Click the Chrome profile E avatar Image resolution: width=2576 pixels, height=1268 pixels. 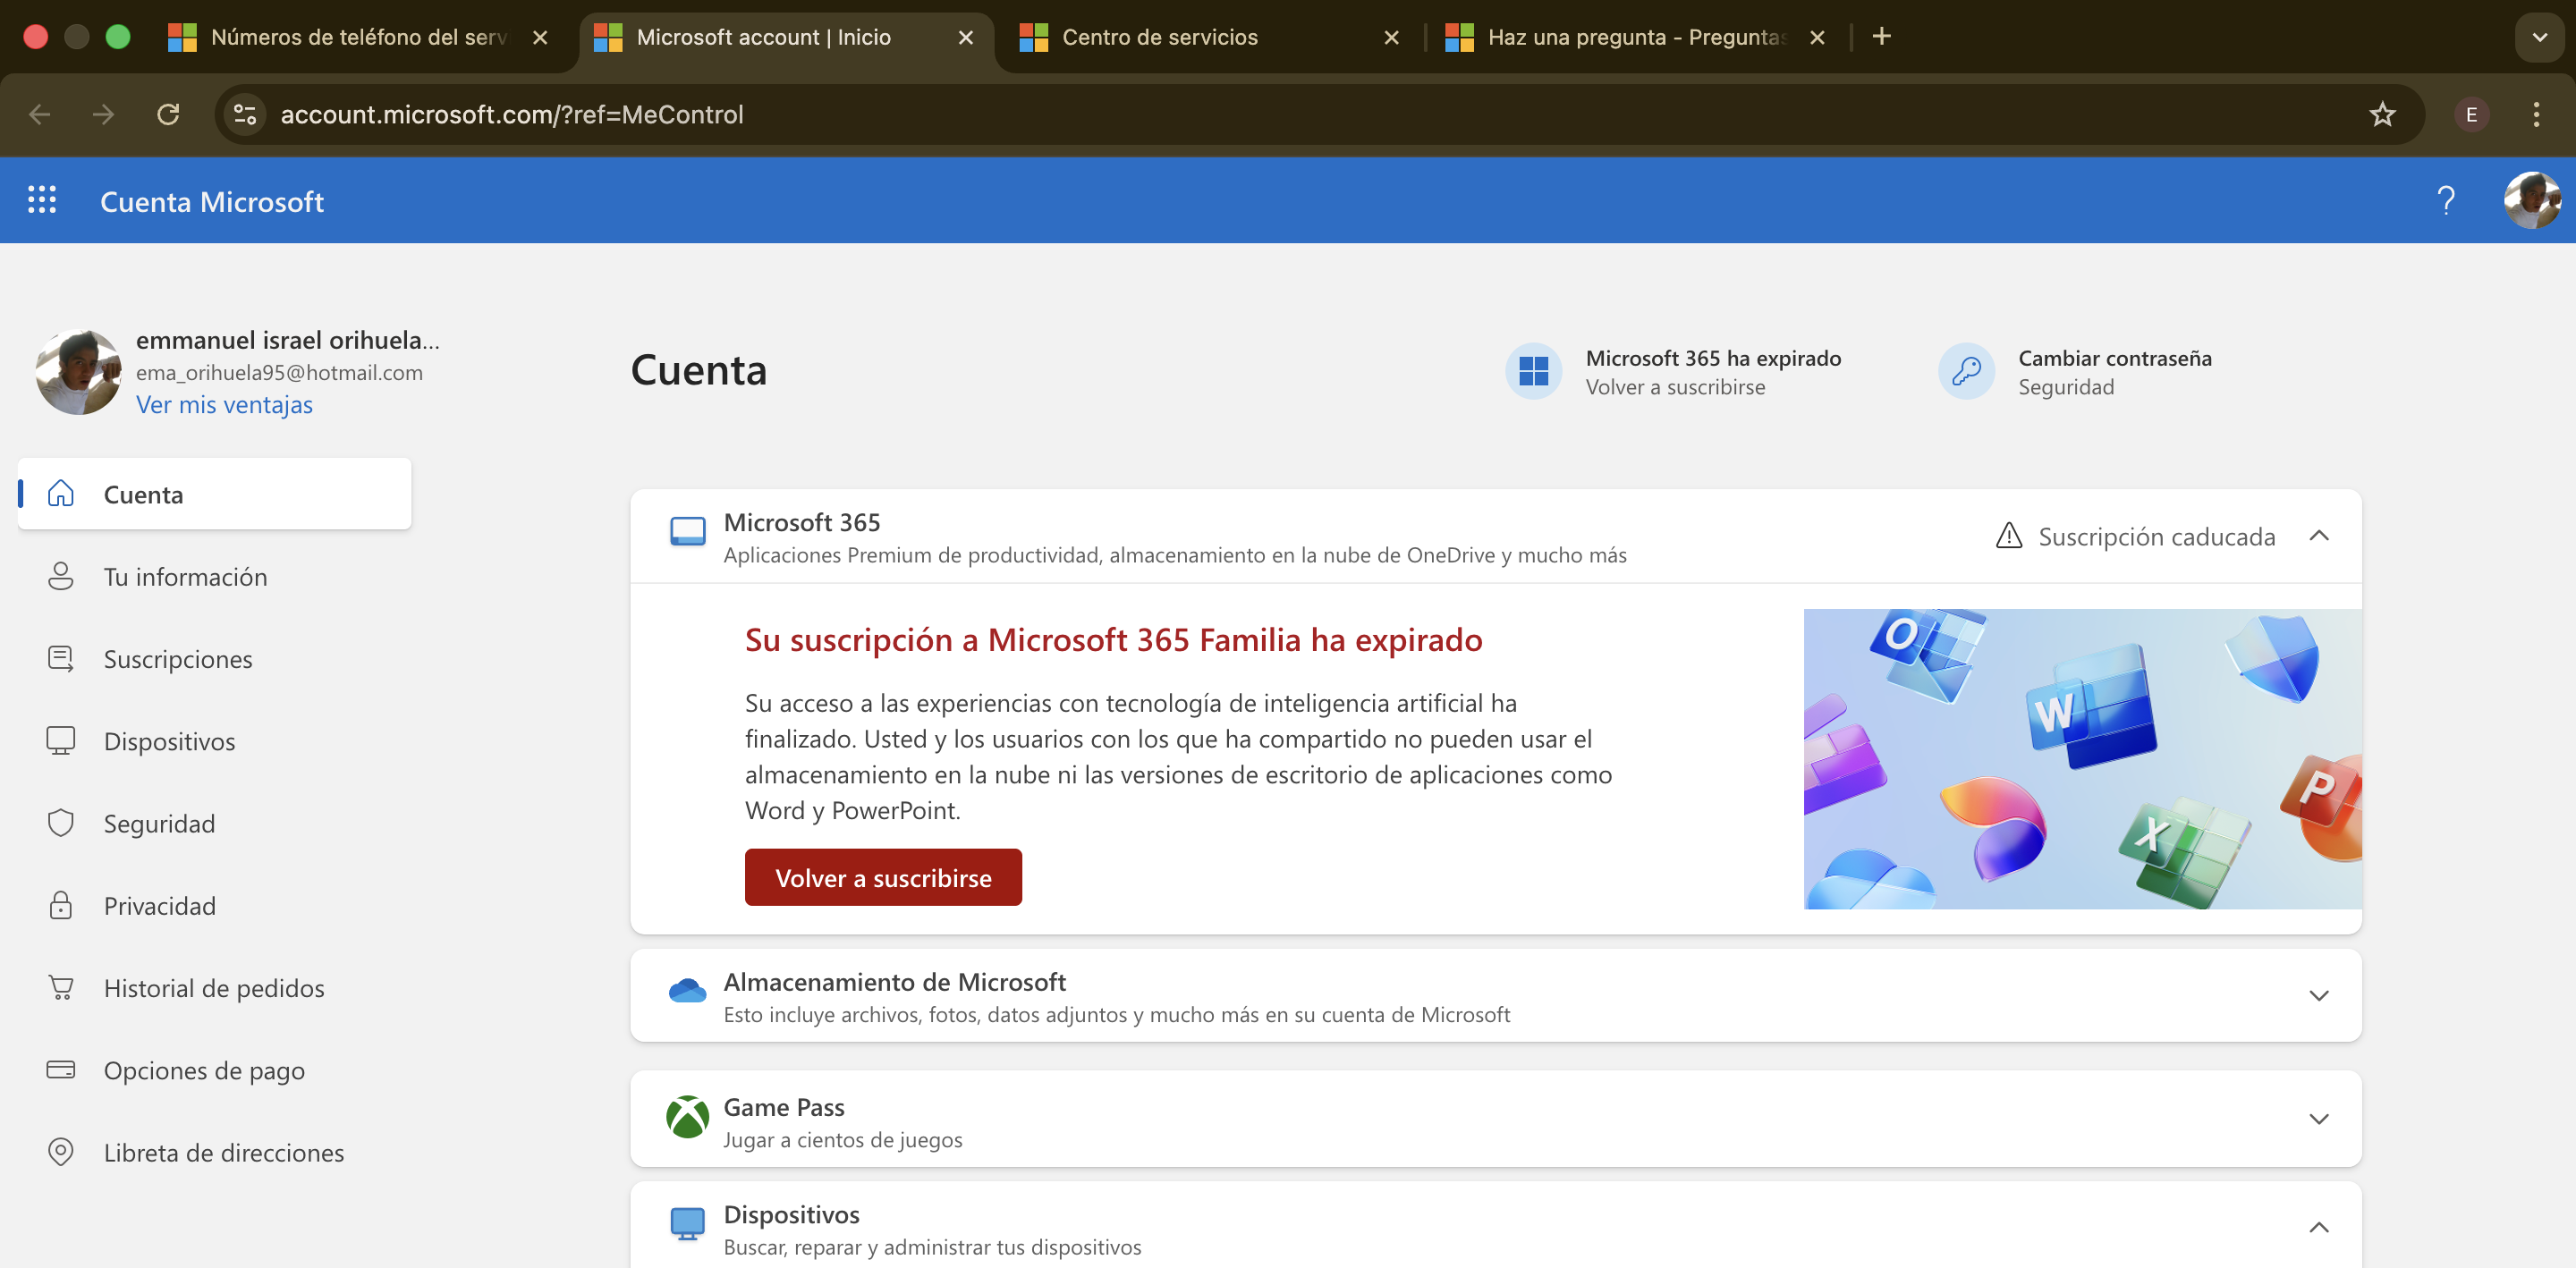(x=2471, y=114)
